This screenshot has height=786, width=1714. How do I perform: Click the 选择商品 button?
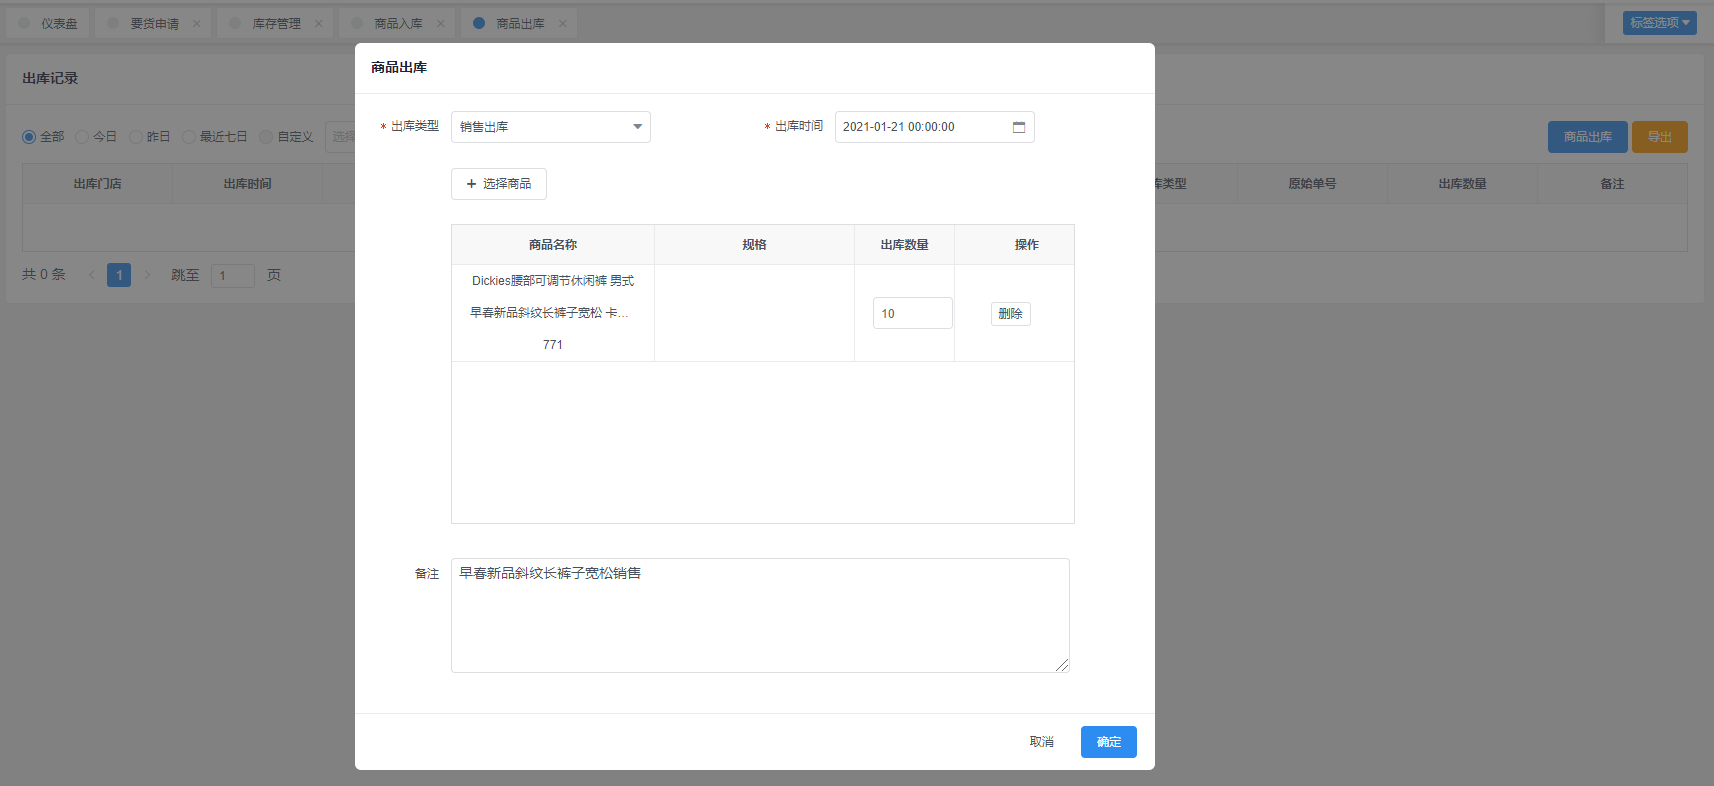(499, 184)
